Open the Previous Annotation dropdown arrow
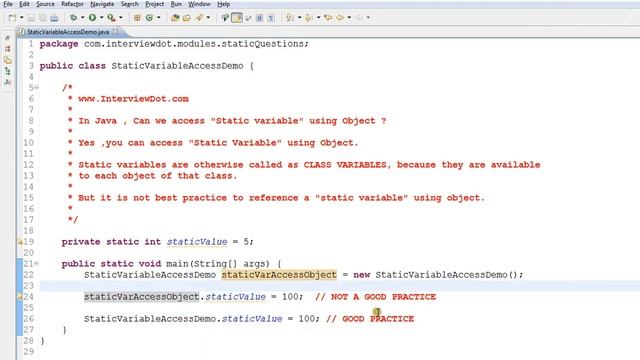 click(x=318, y=18)
